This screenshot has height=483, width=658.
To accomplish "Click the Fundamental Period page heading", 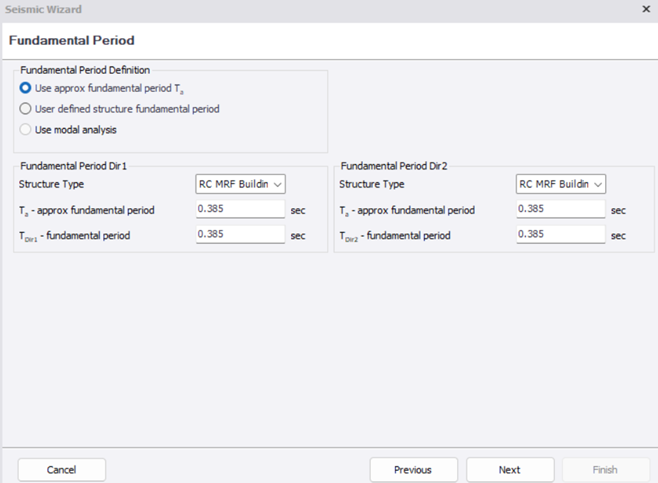I will [72, 40].
